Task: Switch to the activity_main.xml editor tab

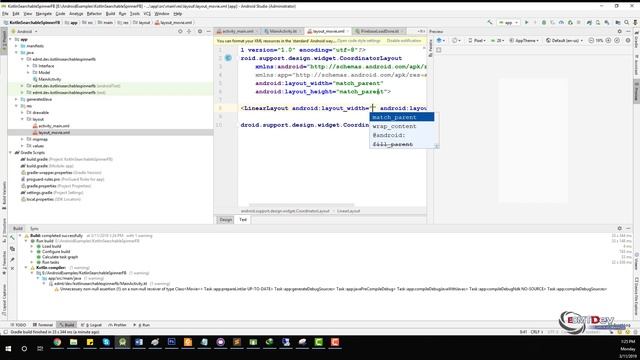Action: click(238, 31)
